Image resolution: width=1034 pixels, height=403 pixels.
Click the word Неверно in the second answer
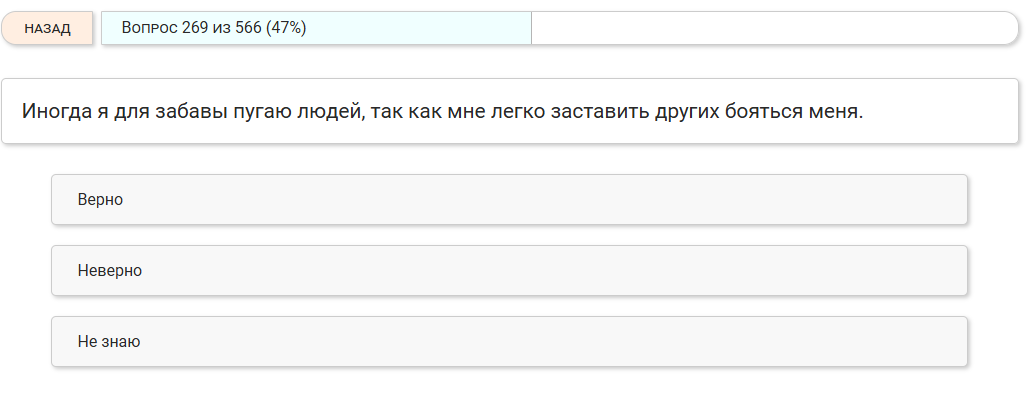coord(110,271)
